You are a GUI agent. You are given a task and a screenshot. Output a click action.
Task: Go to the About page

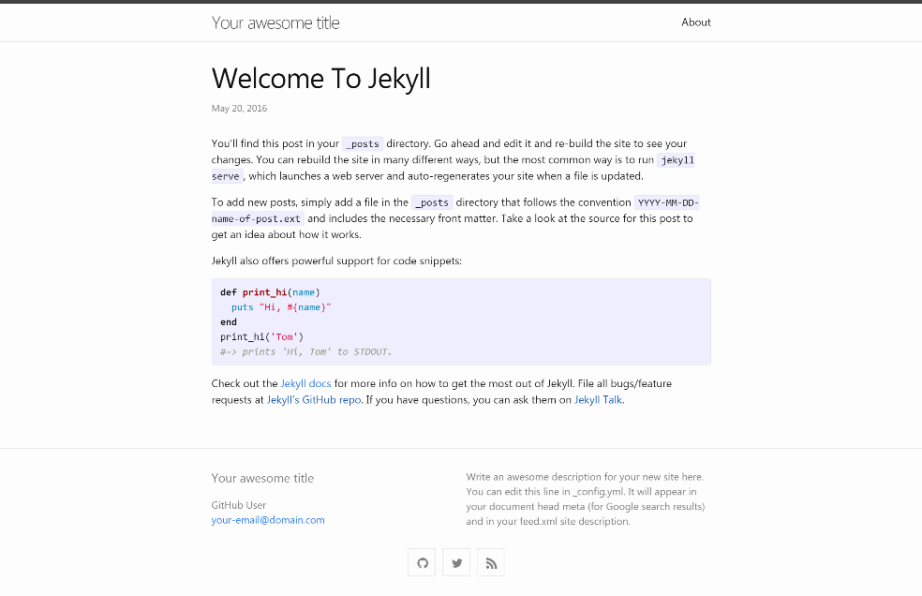tap(696, 22)
